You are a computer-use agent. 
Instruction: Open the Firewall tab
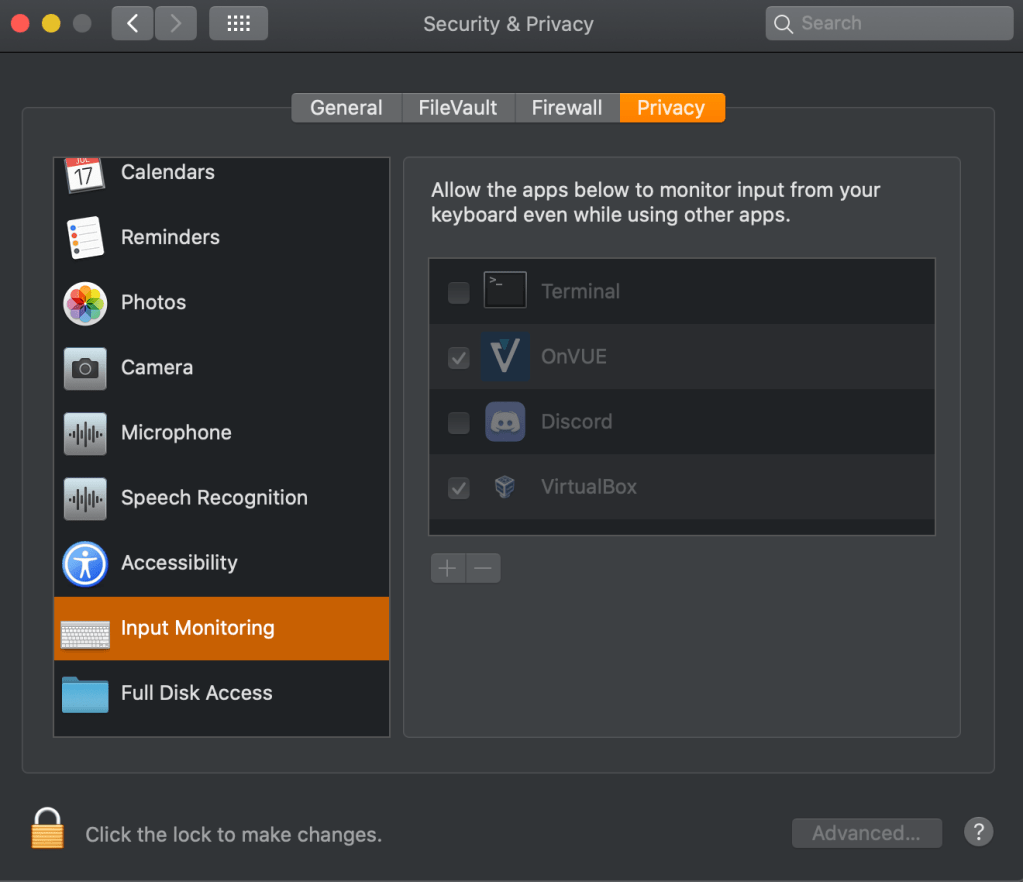(567, 108)
